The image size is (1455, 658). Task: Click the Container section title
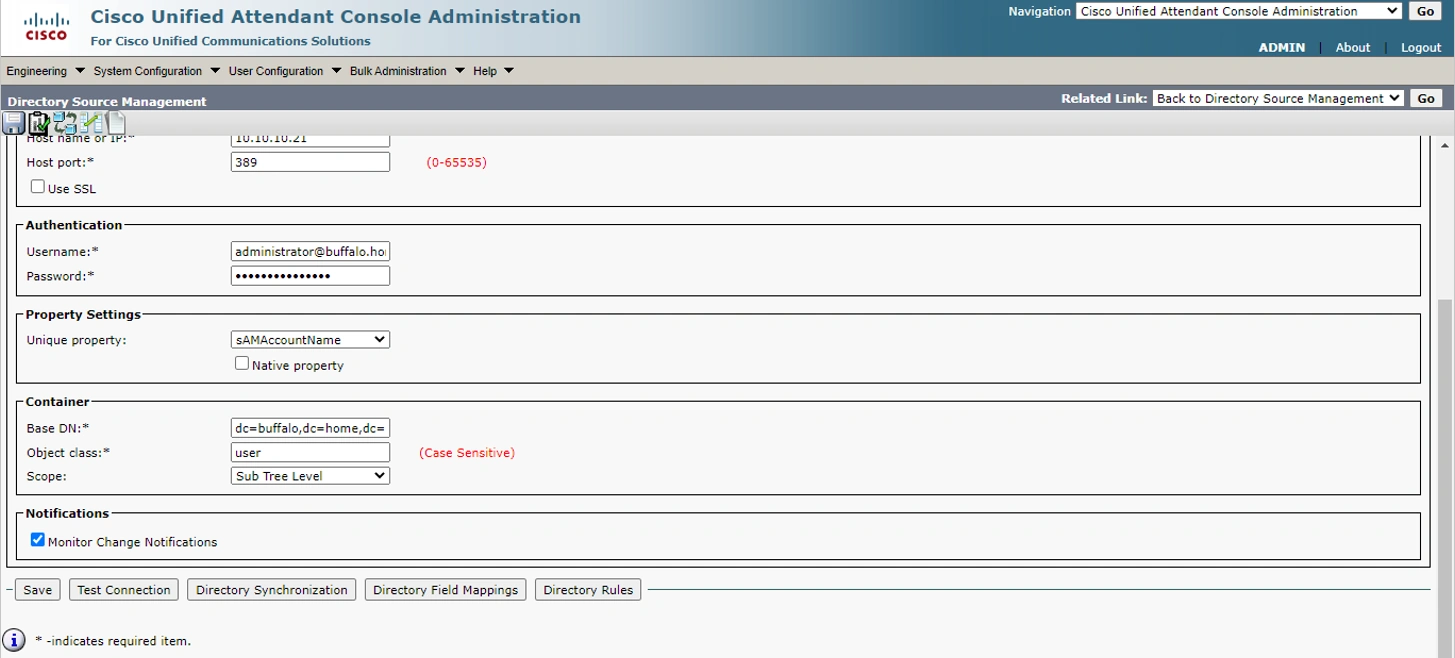[57, 401]
